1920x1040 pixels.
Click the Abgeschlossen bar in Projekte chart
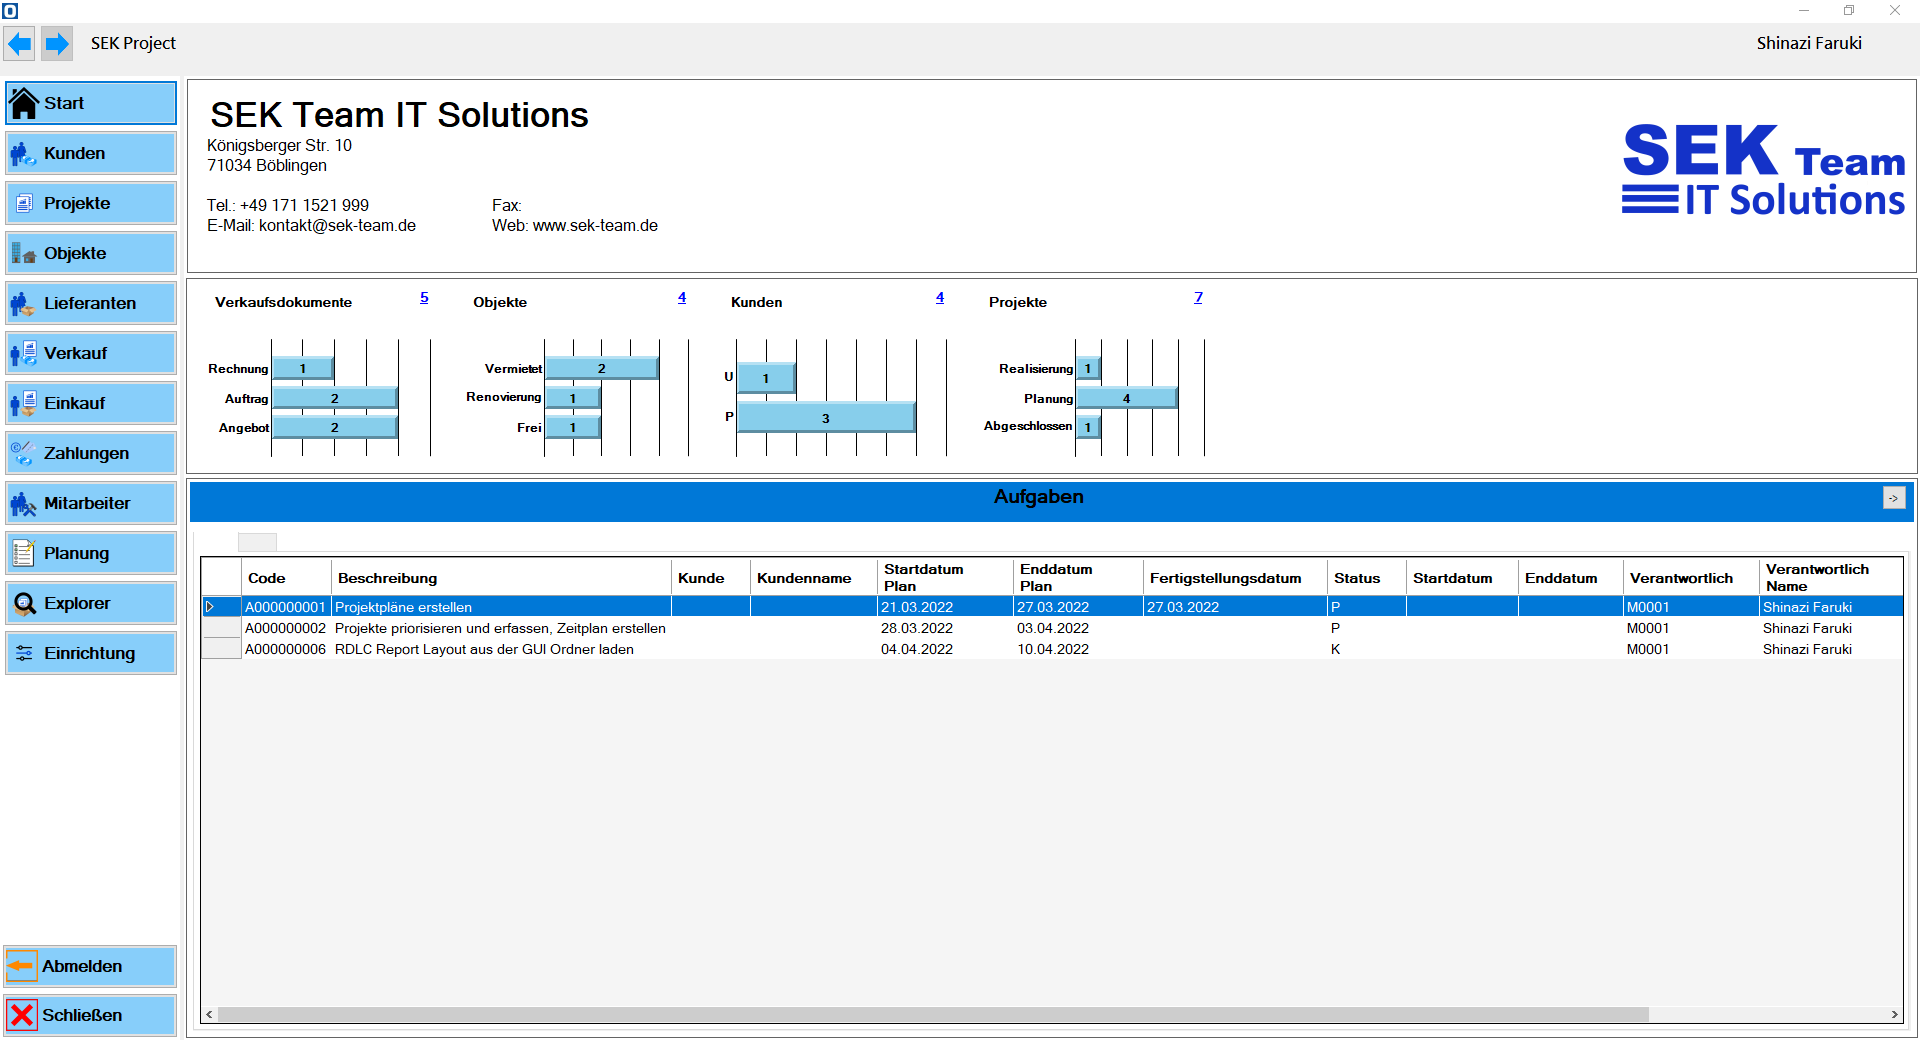[x=1088, y=427]
